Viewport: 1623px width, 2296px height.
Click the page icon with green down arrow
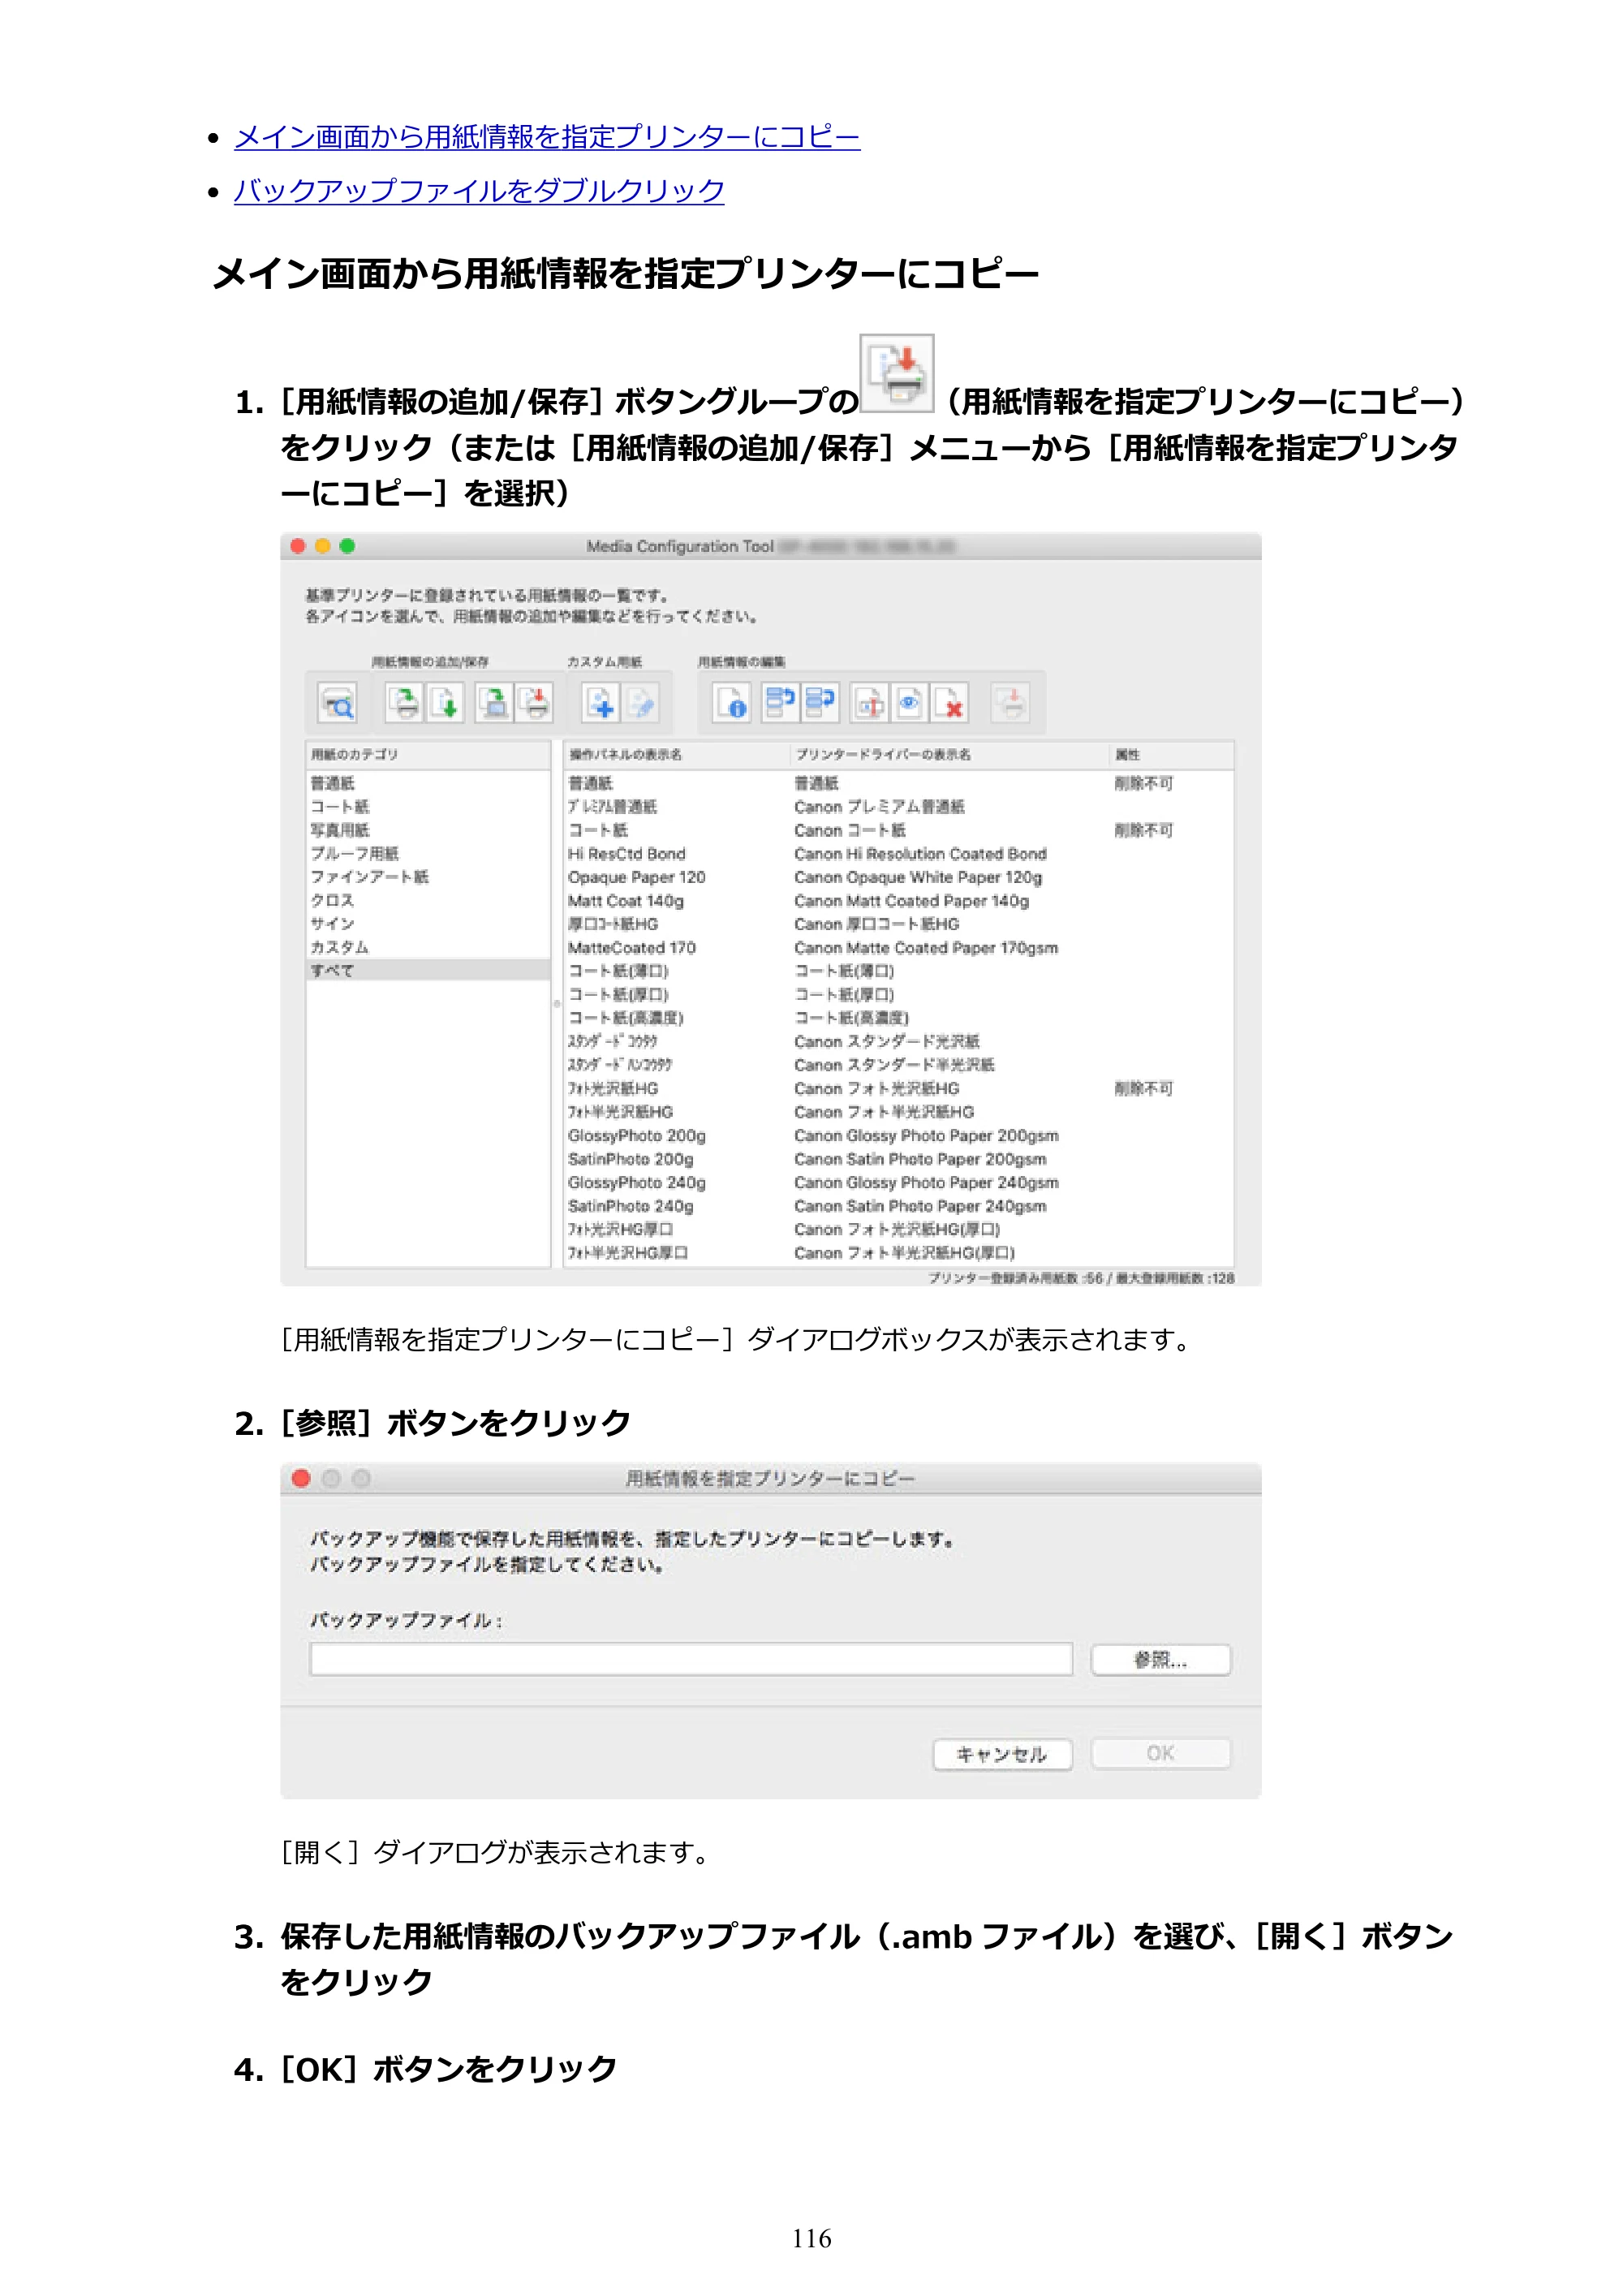pos(446,702)
